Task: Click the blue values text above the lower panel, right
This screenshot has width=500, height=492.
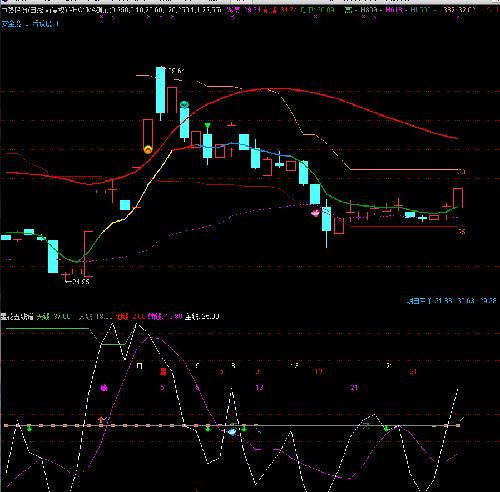Action: click(451, 301)
